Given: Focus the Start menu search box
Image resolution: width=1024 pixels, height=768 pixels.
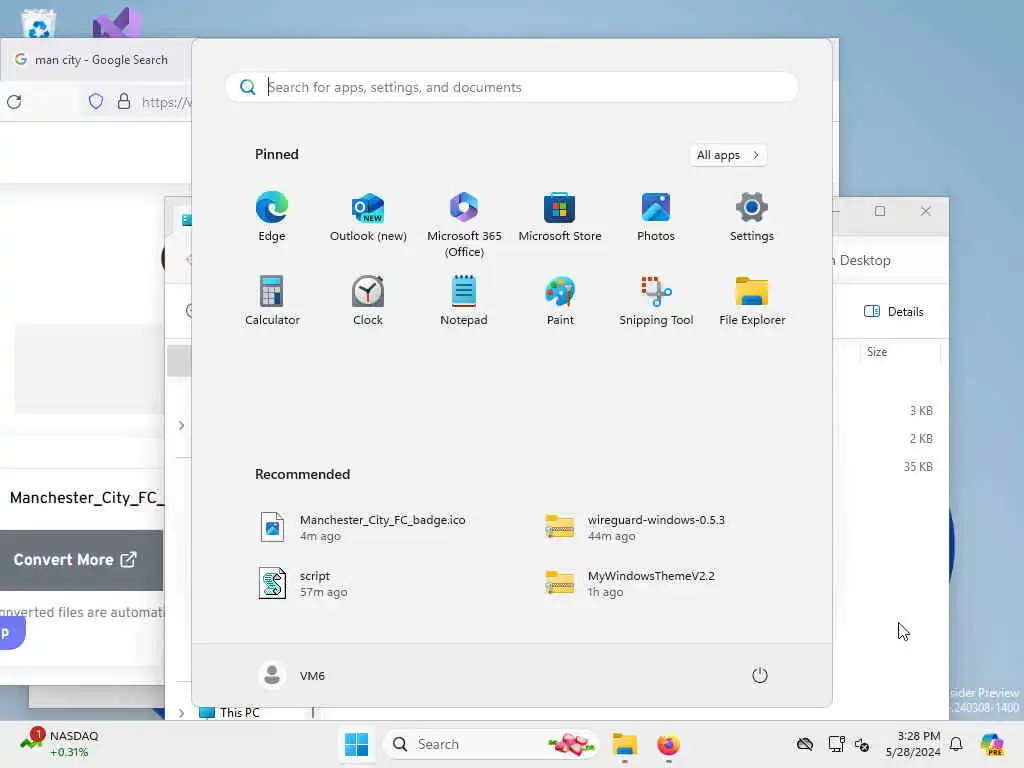Looking at the screenshot, I should tap(511, 87).
